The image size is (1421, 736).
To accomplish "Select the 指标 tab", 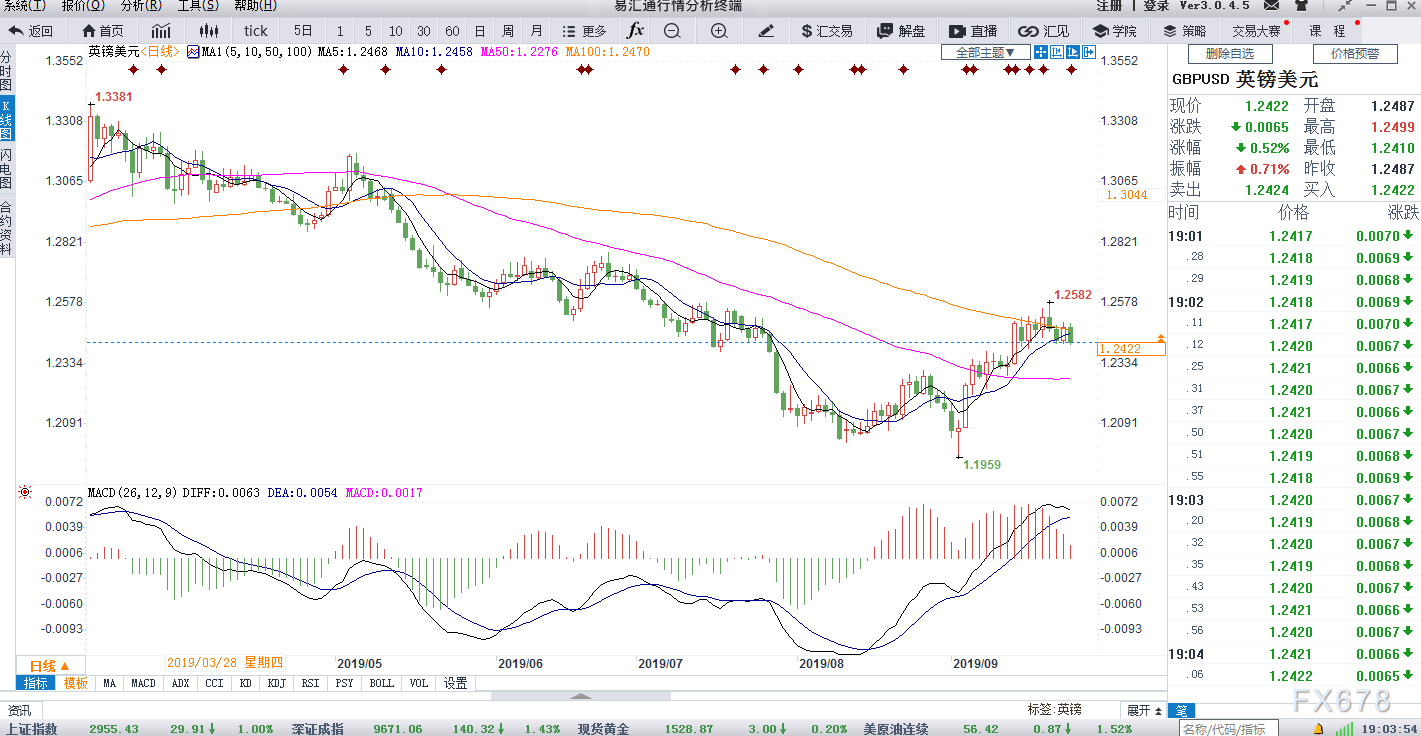I will [36, 683].
